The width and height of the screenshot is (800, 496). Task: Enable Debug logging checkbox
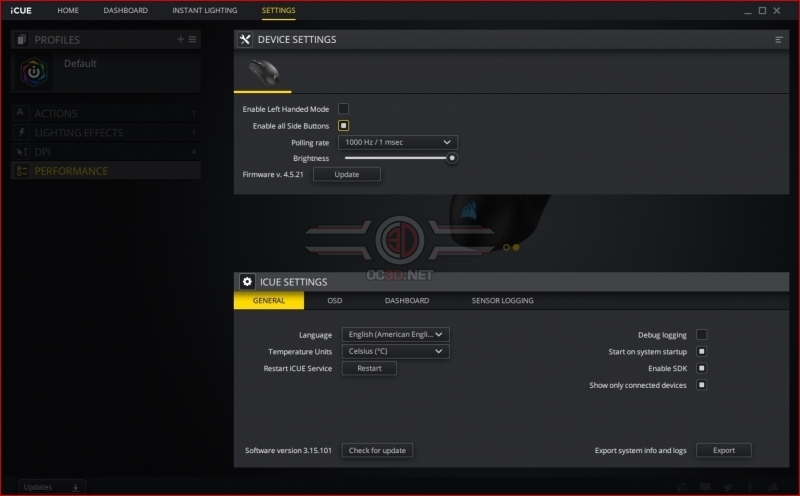[702, 335]
